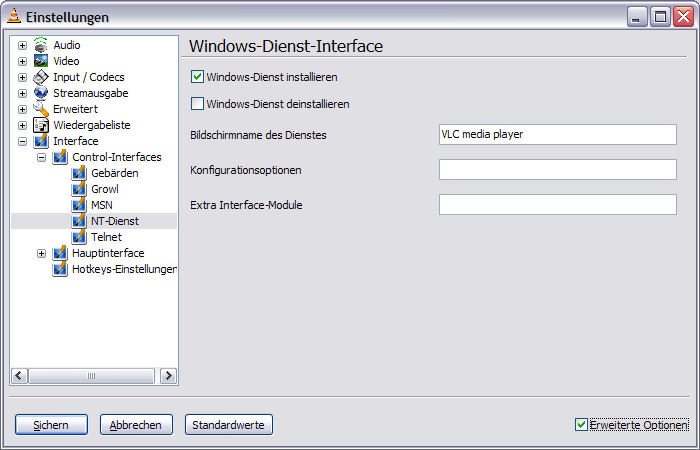Click the Streamausgabe globe icon

(x=41, y=93)
